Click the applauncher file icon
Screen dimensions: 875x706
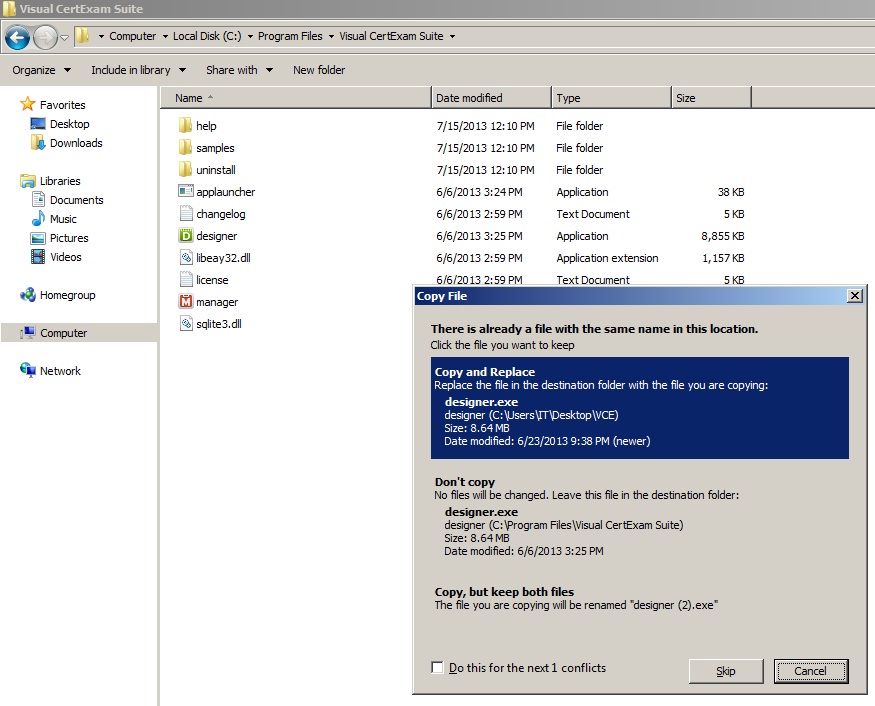coord(186,191)
